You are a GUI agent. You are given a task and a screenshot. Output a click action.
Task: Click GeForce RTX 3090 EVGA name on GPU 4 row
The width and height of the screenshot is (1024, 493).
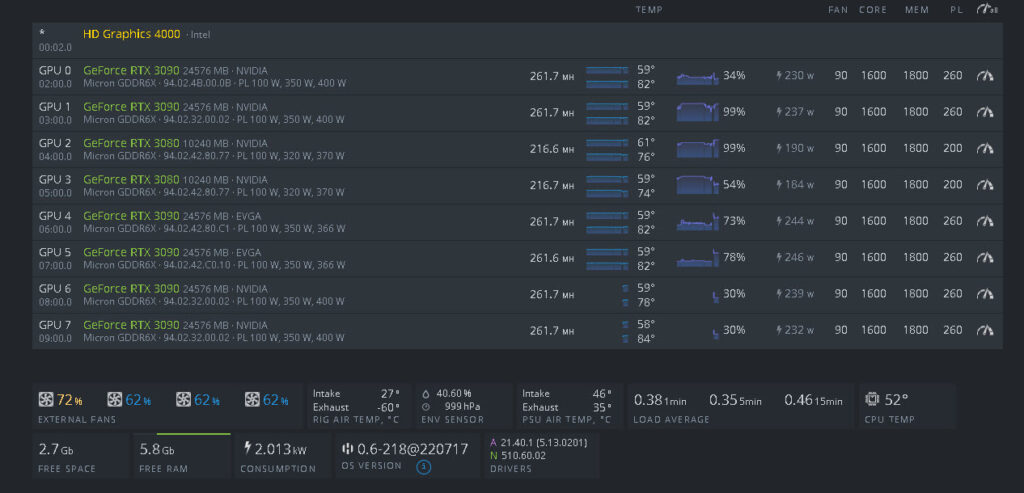click(x=131, y=215)
